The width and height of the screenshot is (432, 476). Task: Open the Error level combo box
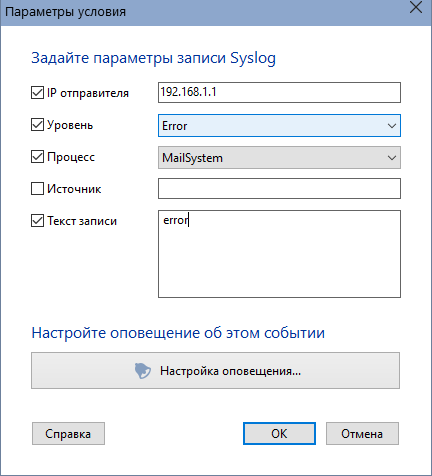[x=279, y=126]
